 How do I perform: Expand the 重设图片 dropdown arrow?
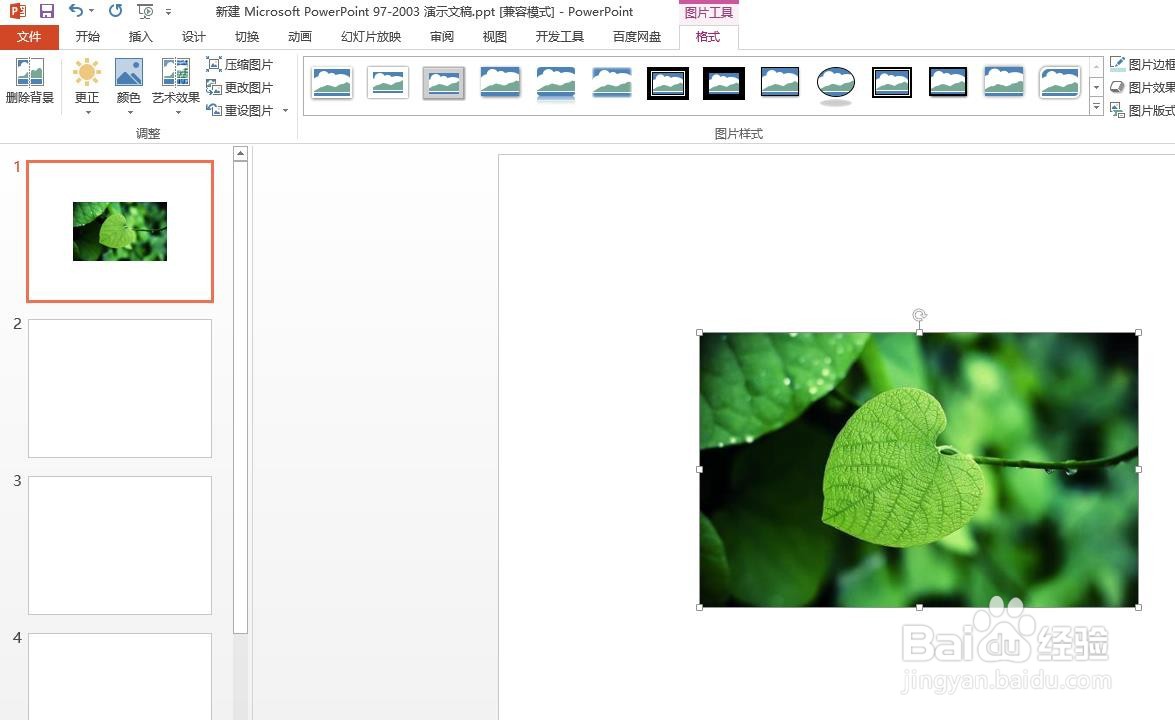tap(286, 111)
